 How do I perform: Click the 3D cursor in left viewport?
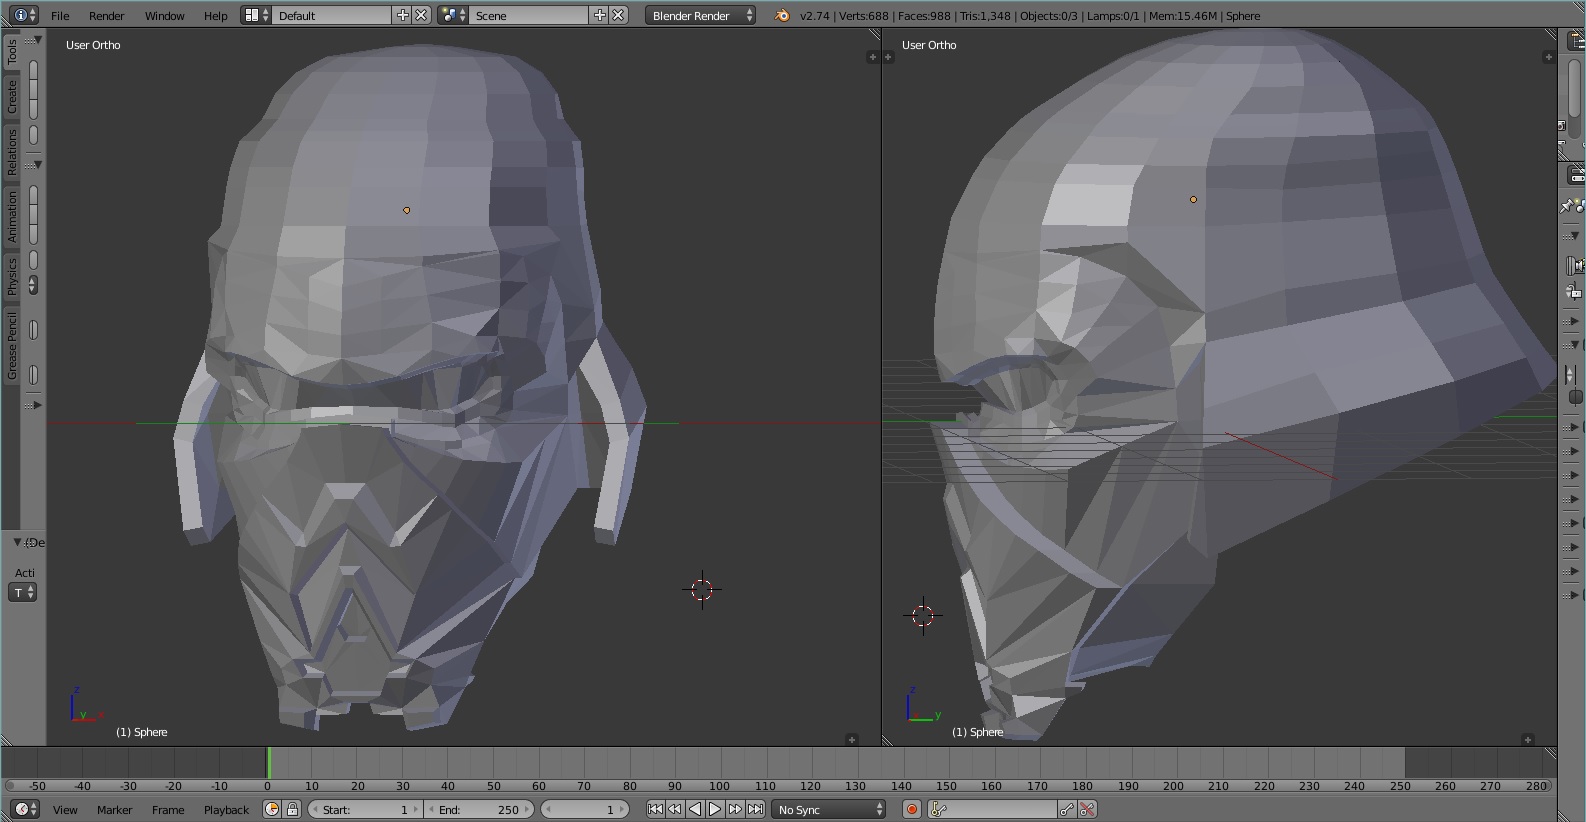point(702,590)
